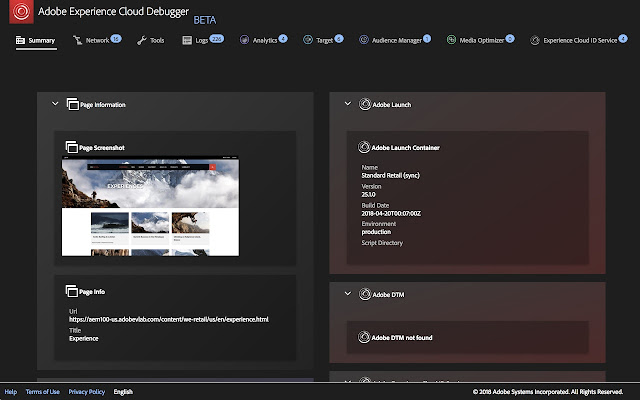Image resolution: width=640 pixels, height=400 pixels.
Task: Open the page screenshot thumbnail
Action: (x=150, y=206)
